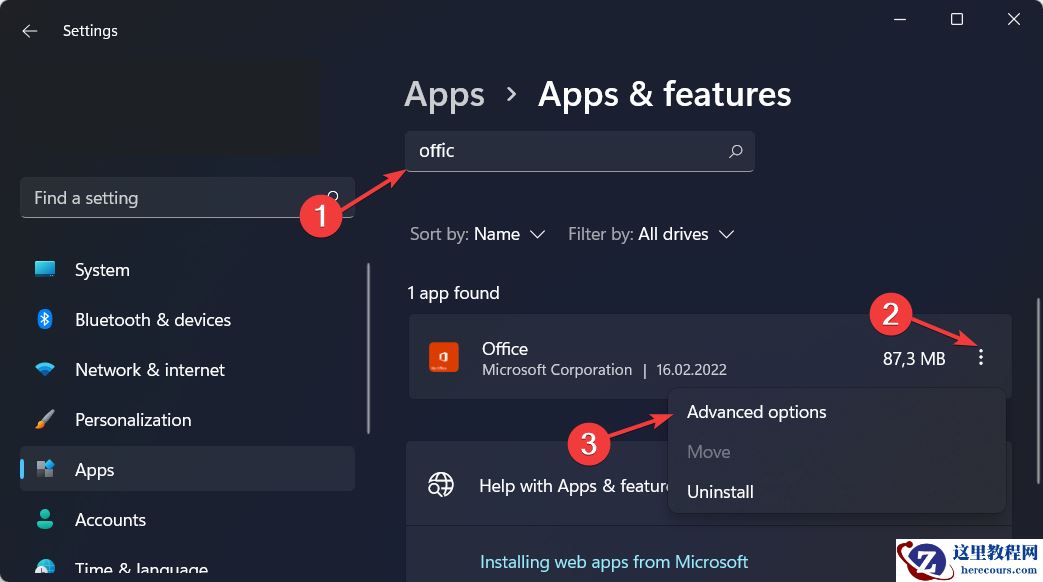
Task: Open Accounts settings
Action: [110, 519]
